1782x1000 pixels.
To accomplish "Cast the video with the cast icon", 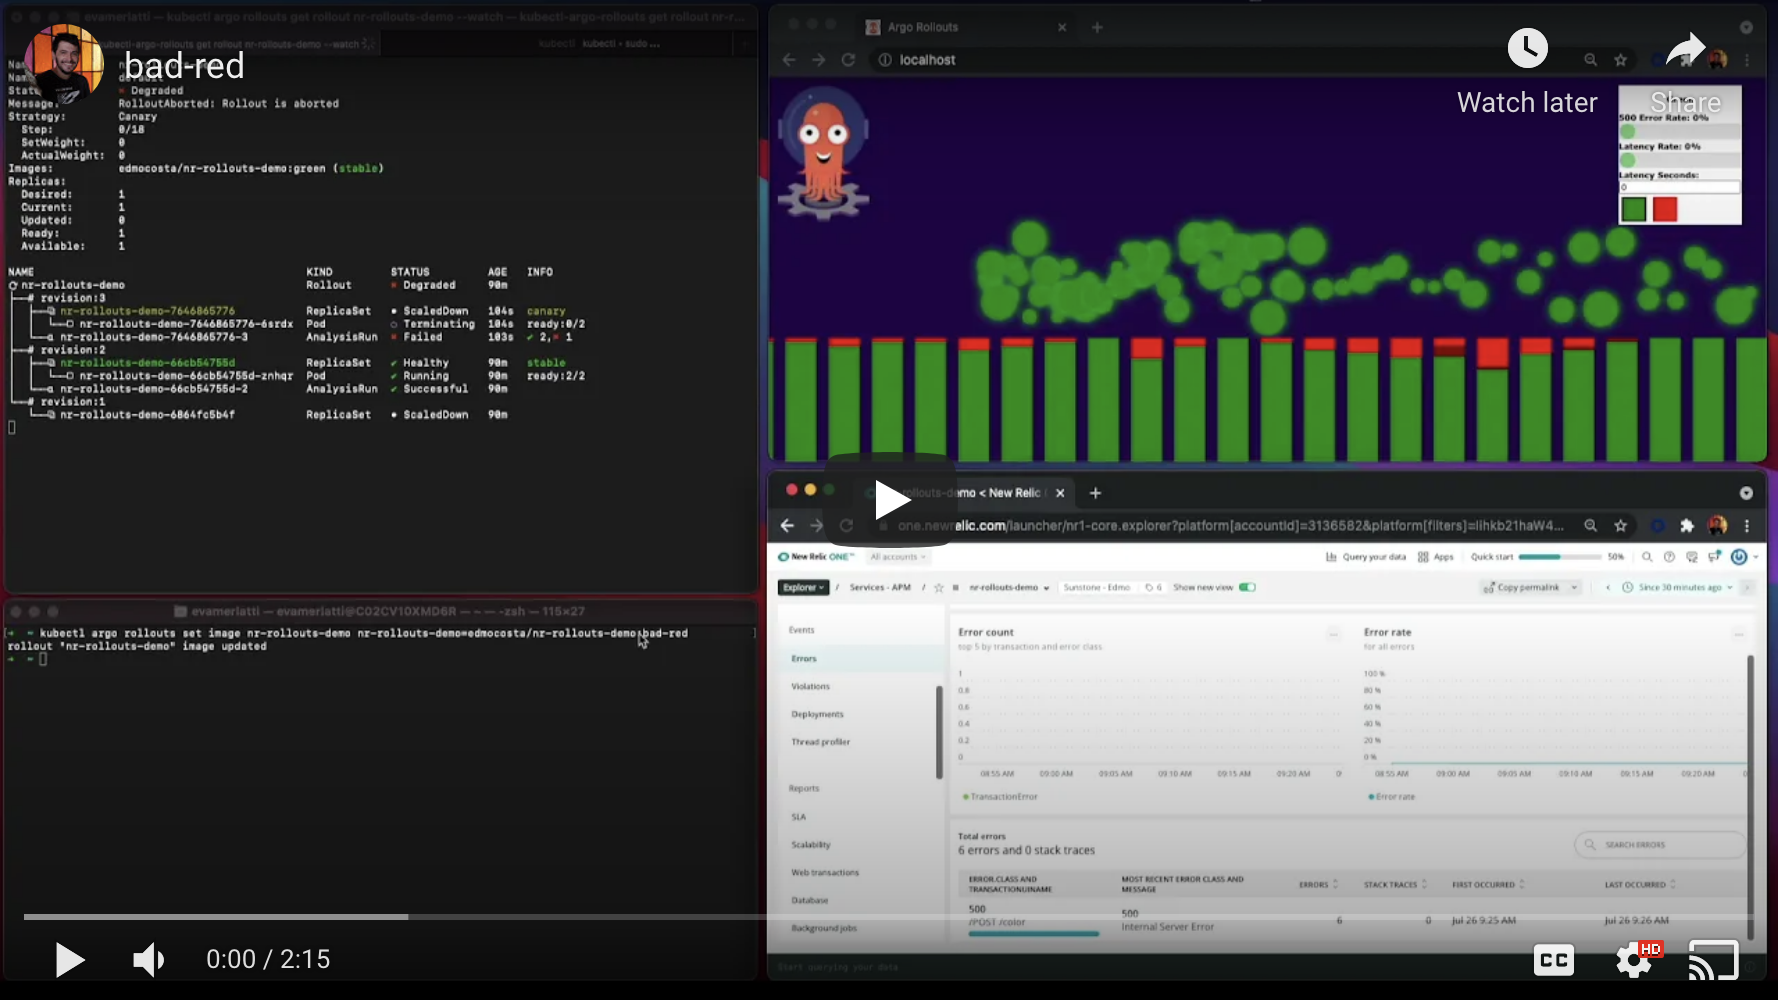I will (x=1714, y=960).
